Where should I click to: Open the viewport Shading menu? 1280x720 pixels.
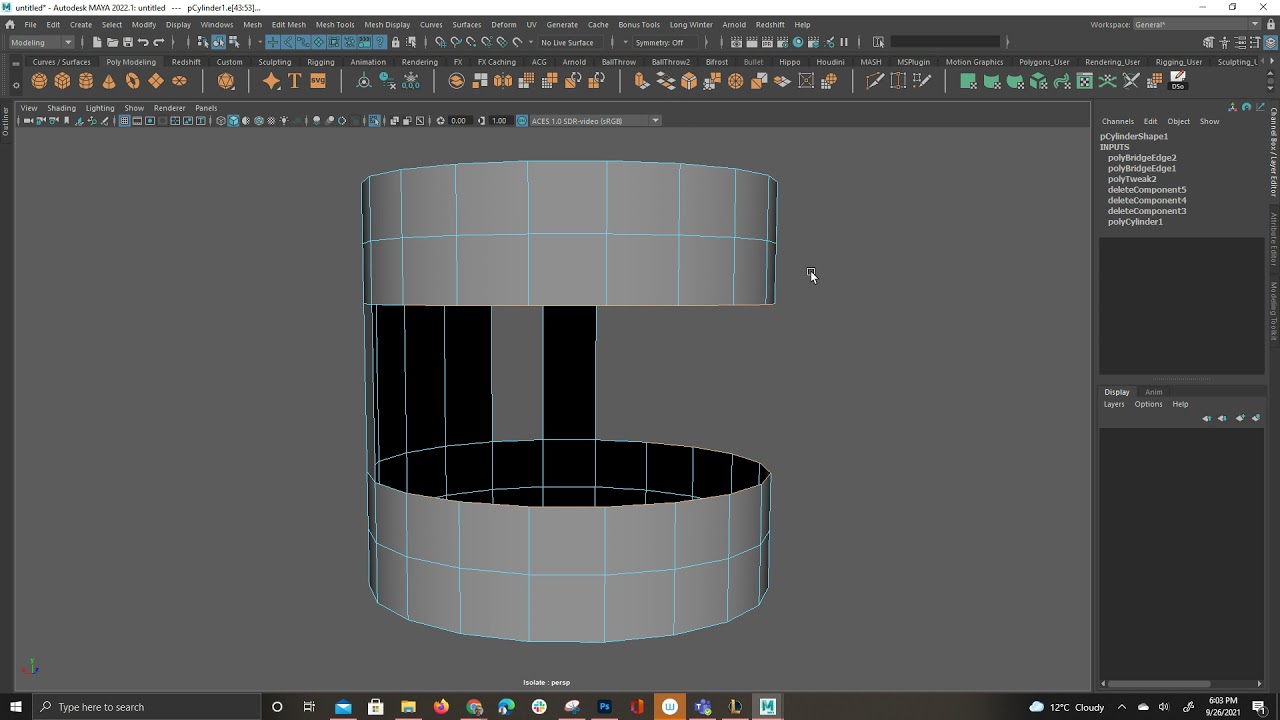tap(61, 108)
